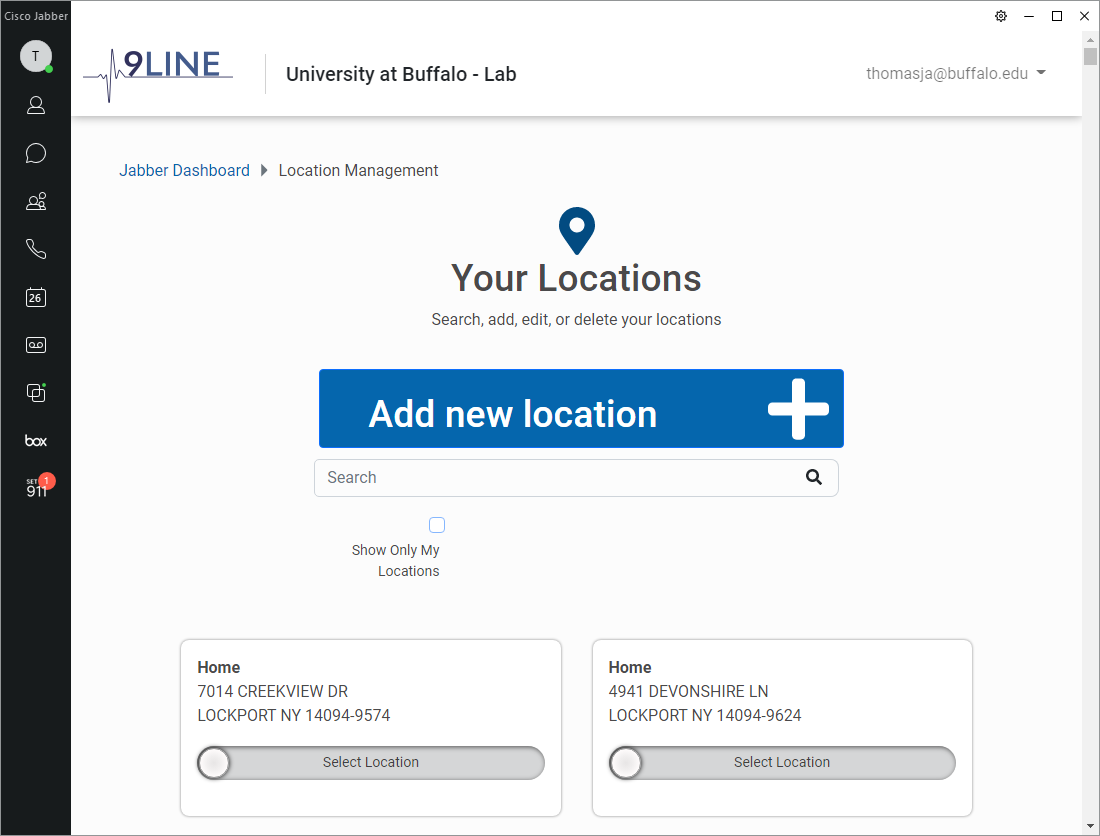The height and width of the screenshot is (836, 1100).
Task: Expand the thomasja@buffalo.edu account dropdown
Action: click(956, 73)
